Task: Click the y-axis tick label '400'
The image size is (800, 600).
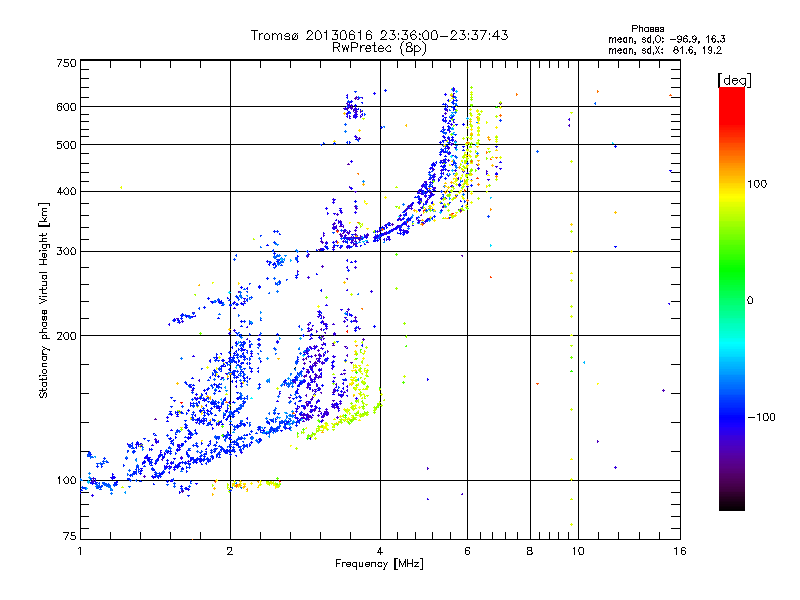Action: (x=66, y=192)
